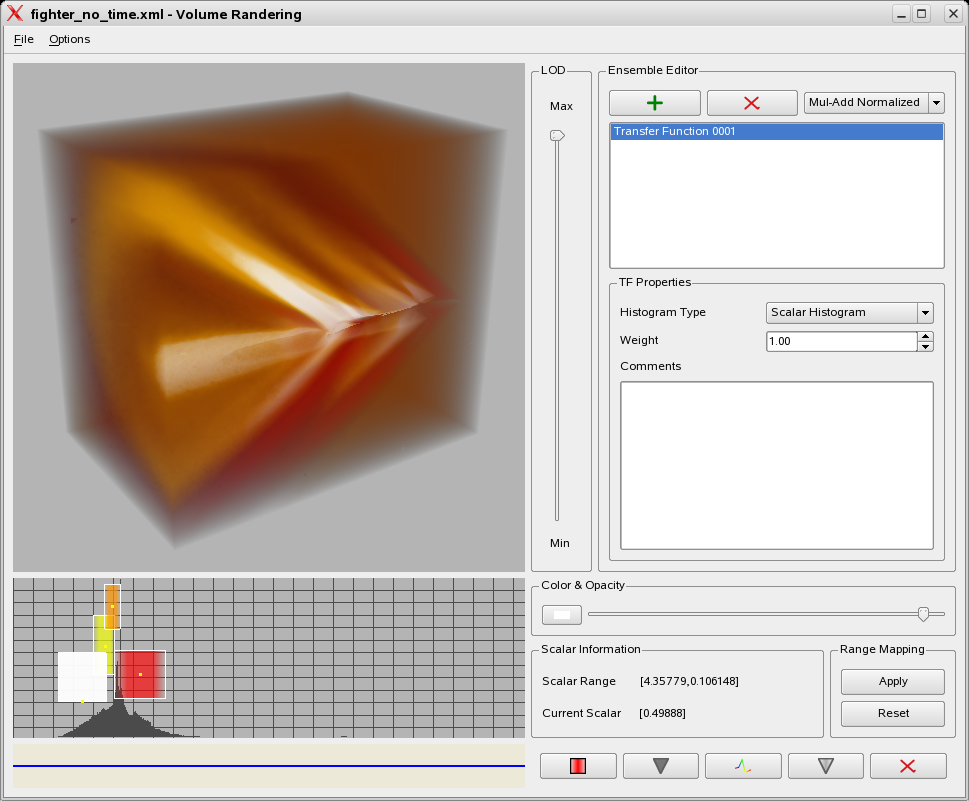Click the volume rendering viewport
Viewport: 969px width, 801px height.
pyautogui.click(x=269, y=317)
